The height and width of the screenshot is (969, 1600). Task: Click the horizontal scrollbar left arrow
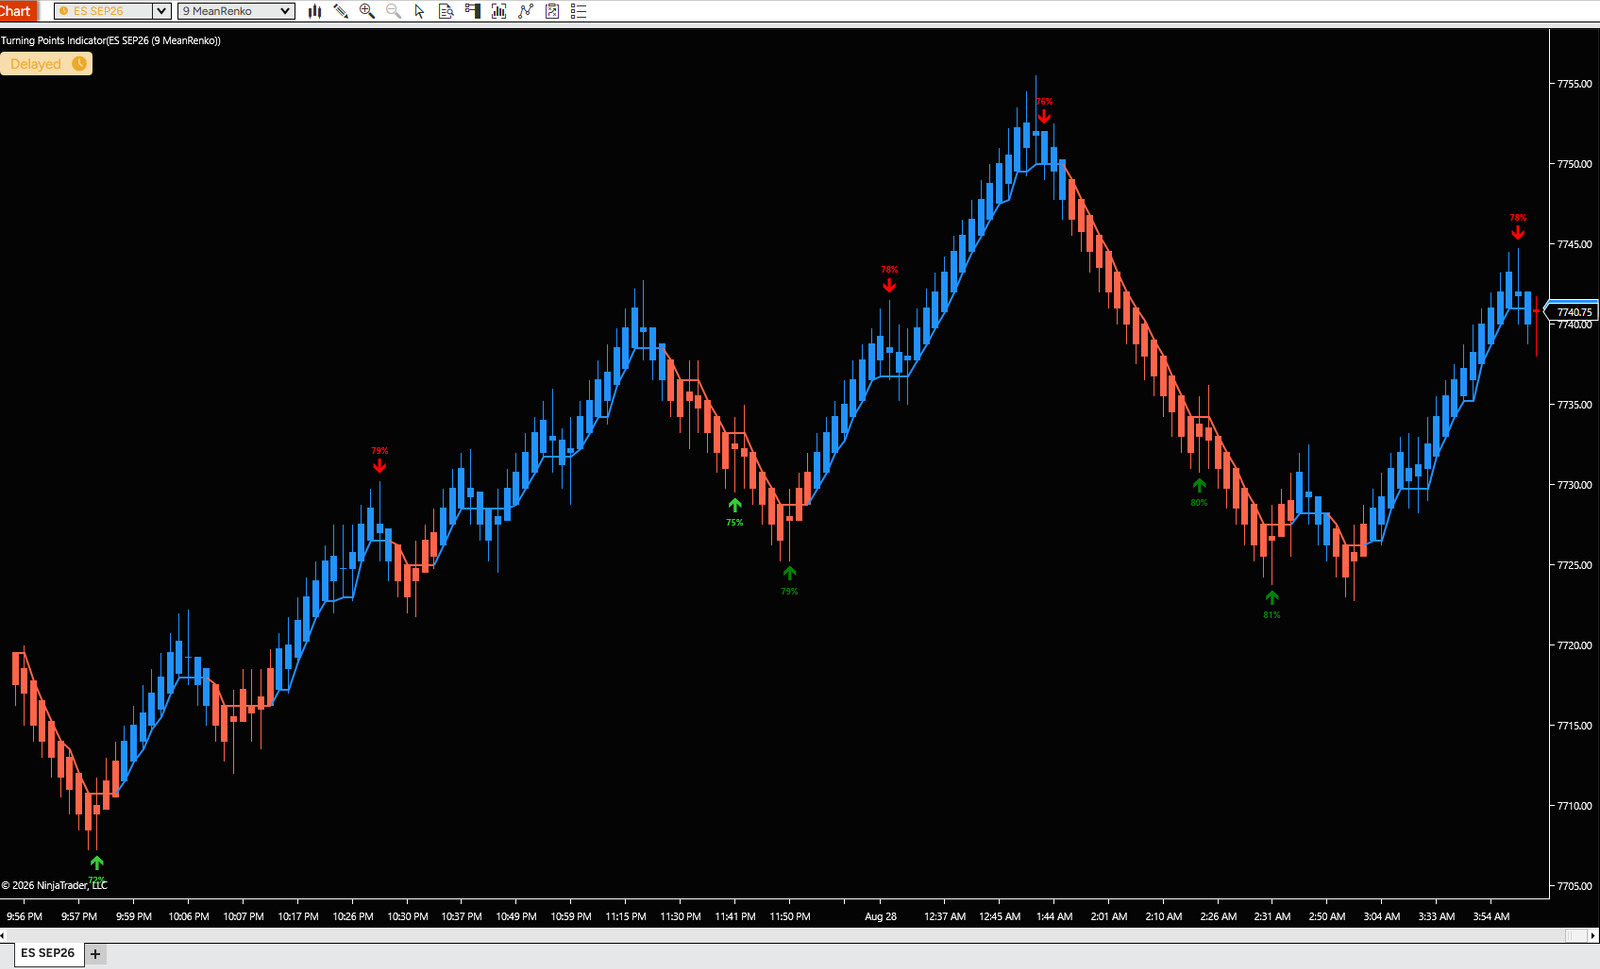(3, 936)
